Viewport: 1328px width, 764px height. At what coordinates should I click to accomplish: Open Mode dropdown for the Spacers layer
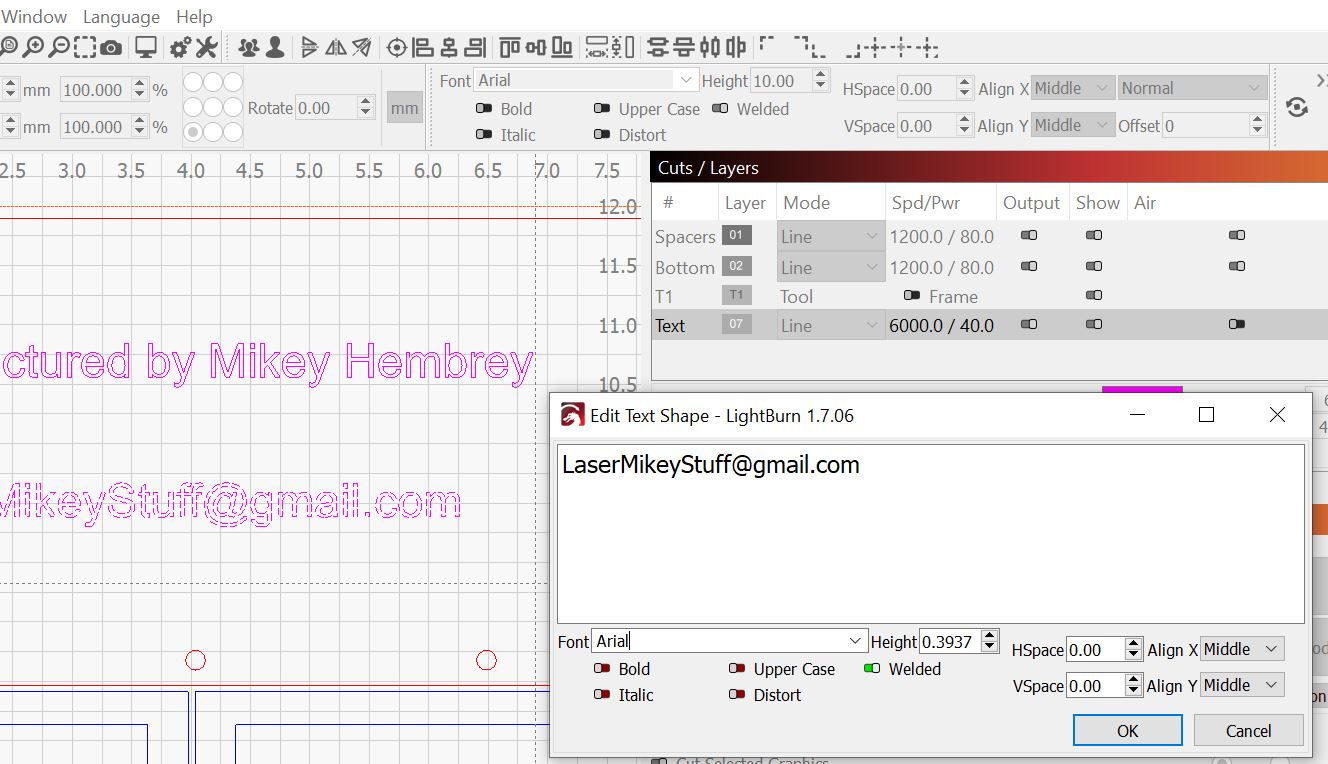click(x=830, y=237)
